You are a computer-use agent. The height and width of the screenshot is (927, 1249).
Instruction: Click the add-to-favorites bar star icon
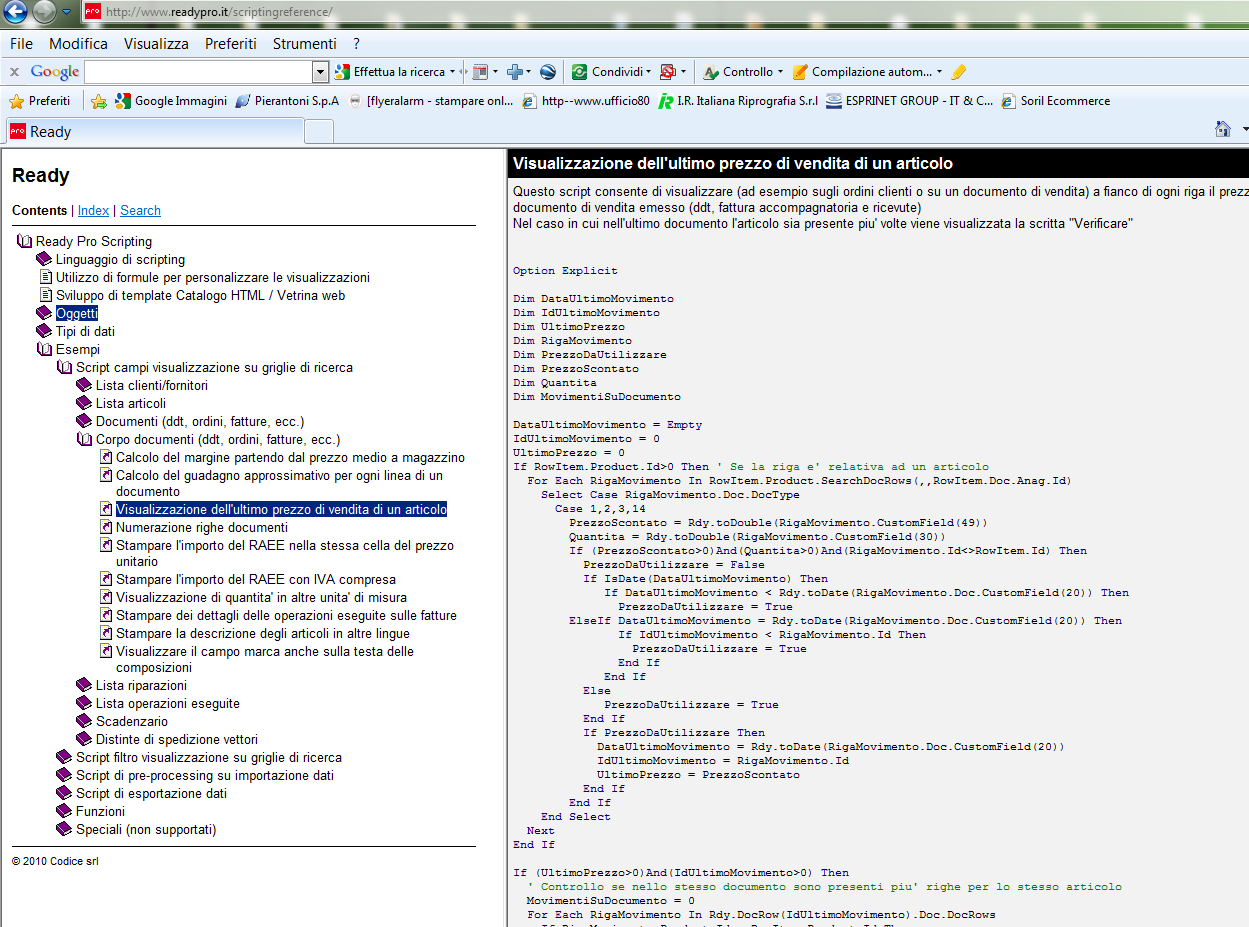pos(99,101)
